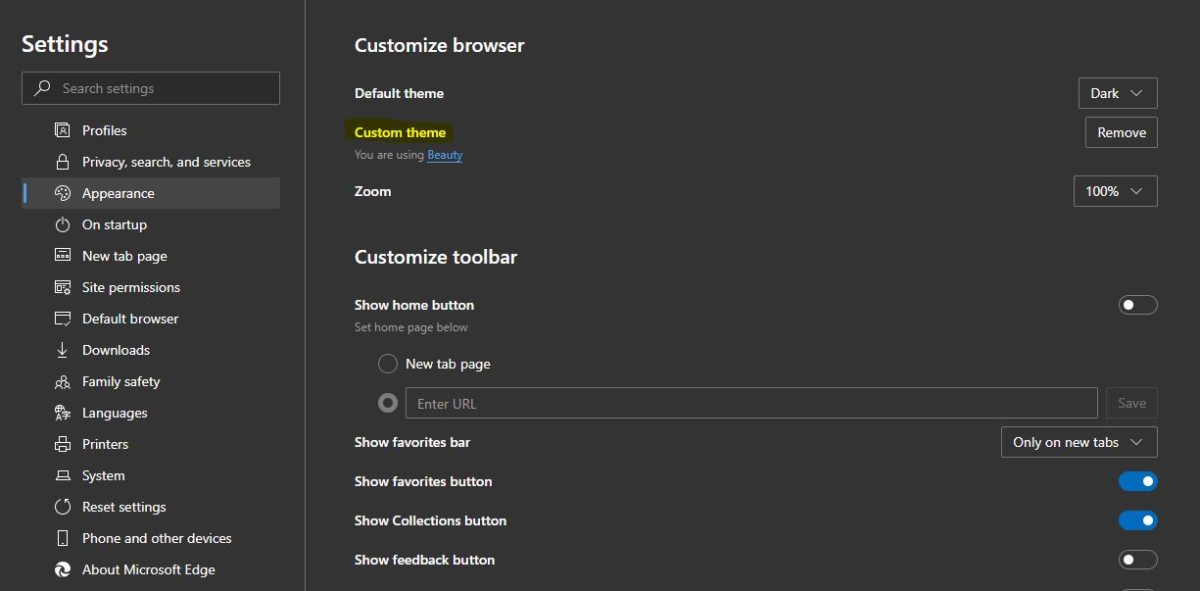Click the Remove custom theme button
The width and height of the screenshot is (1200, 591).
(x=1120, y=132)
